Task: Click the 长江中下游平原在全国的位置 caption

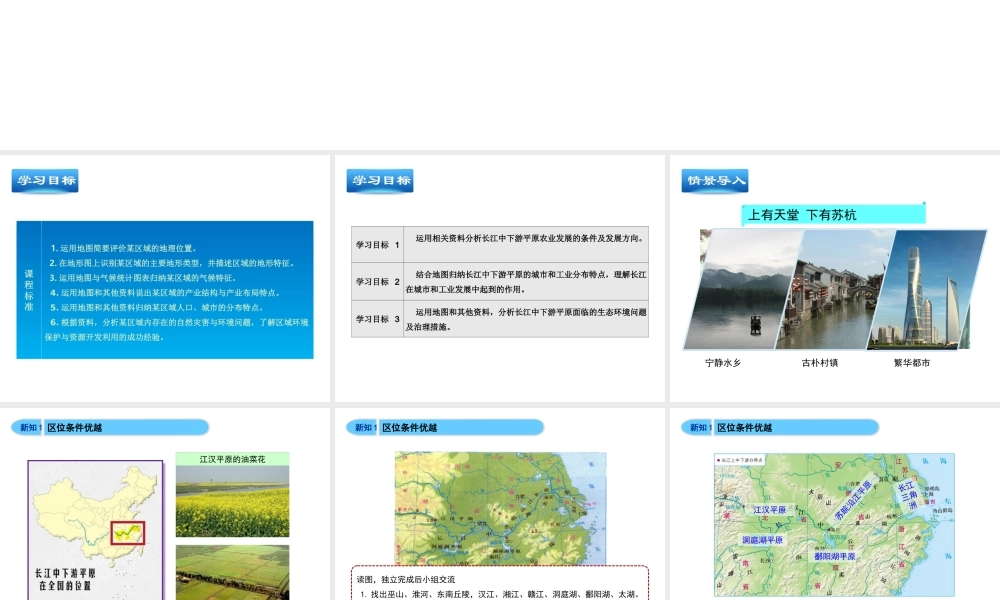Action: click(x=64, y=580)
